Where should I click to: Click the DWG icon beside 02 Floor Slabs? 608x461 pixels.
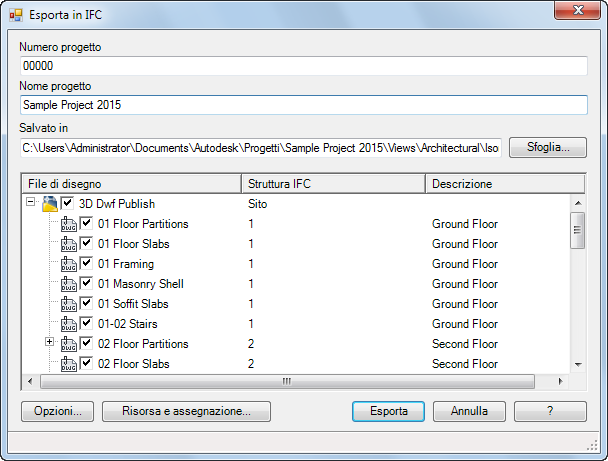point(69,364)
